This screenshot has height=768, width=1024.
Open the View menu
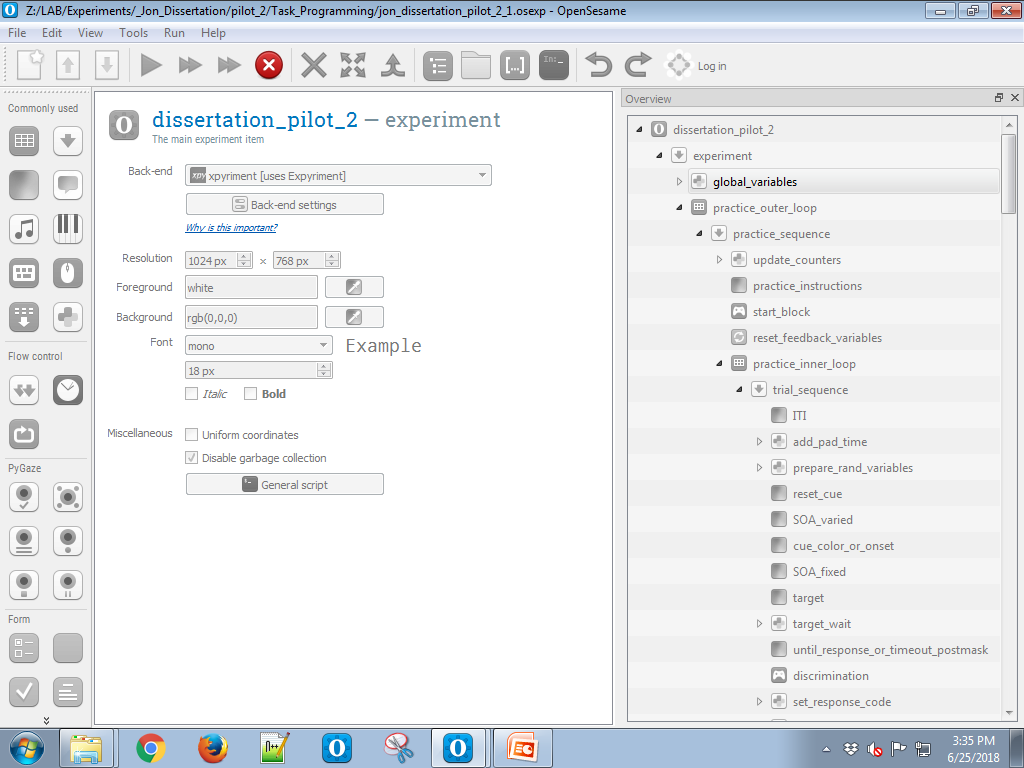pos(90,33)
